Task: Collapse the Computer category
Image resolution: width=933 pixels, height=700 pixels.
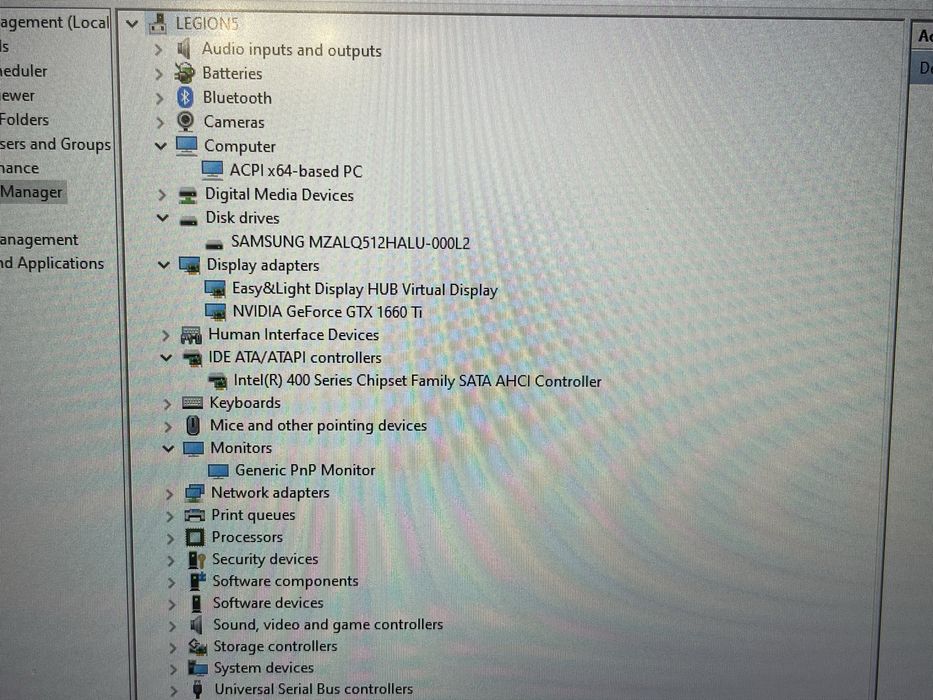Action: (x=161, y=145)
